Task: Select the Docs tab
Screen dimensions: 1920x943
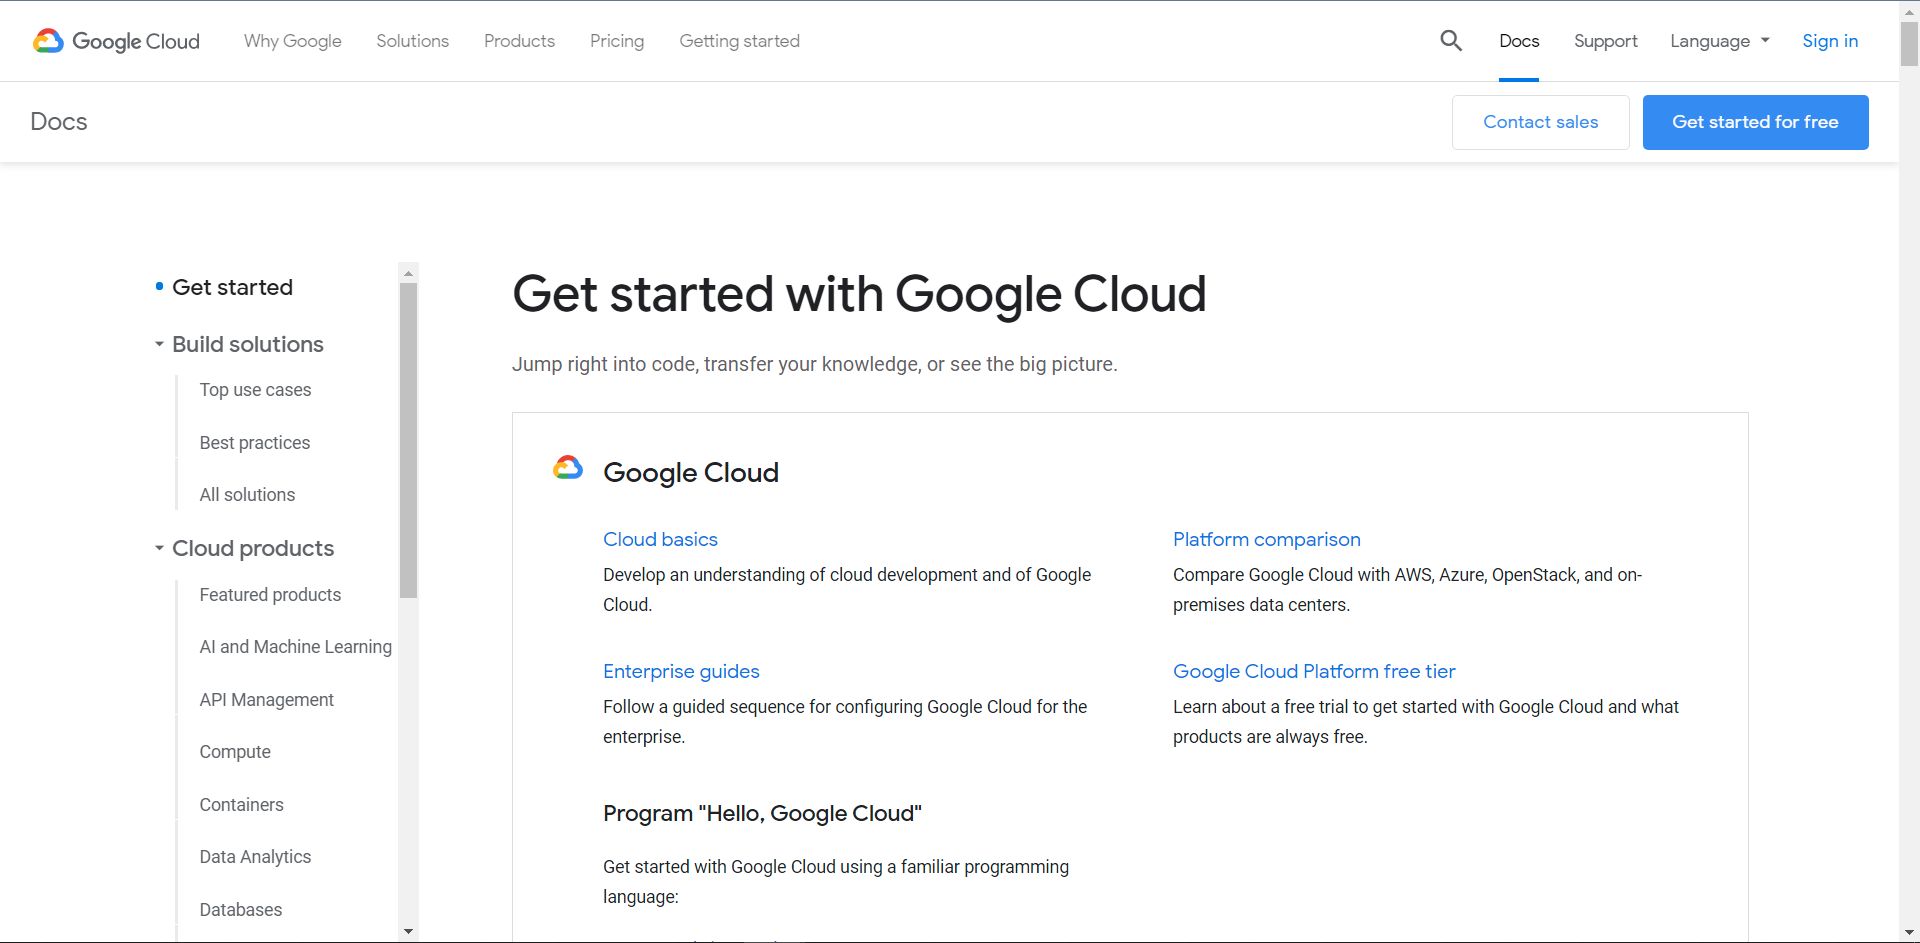Action: coord(1519,41)
